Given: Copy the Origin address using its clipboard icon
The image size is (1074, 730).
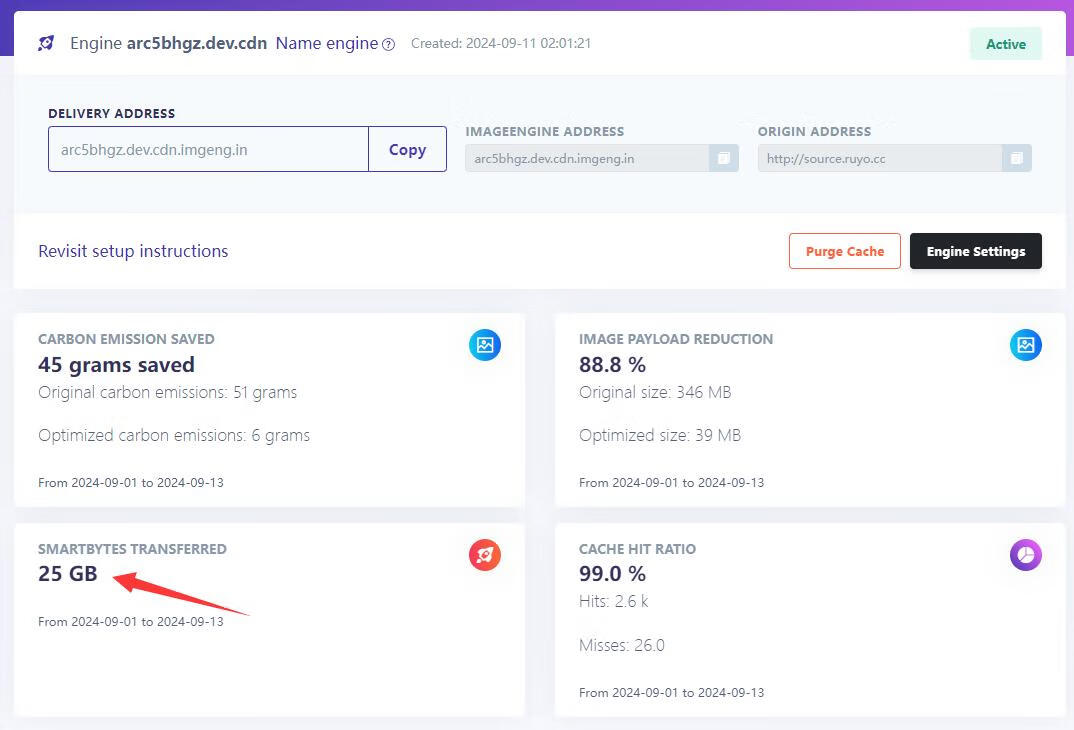Looking at the screenshot, I should click(1016, 158).
